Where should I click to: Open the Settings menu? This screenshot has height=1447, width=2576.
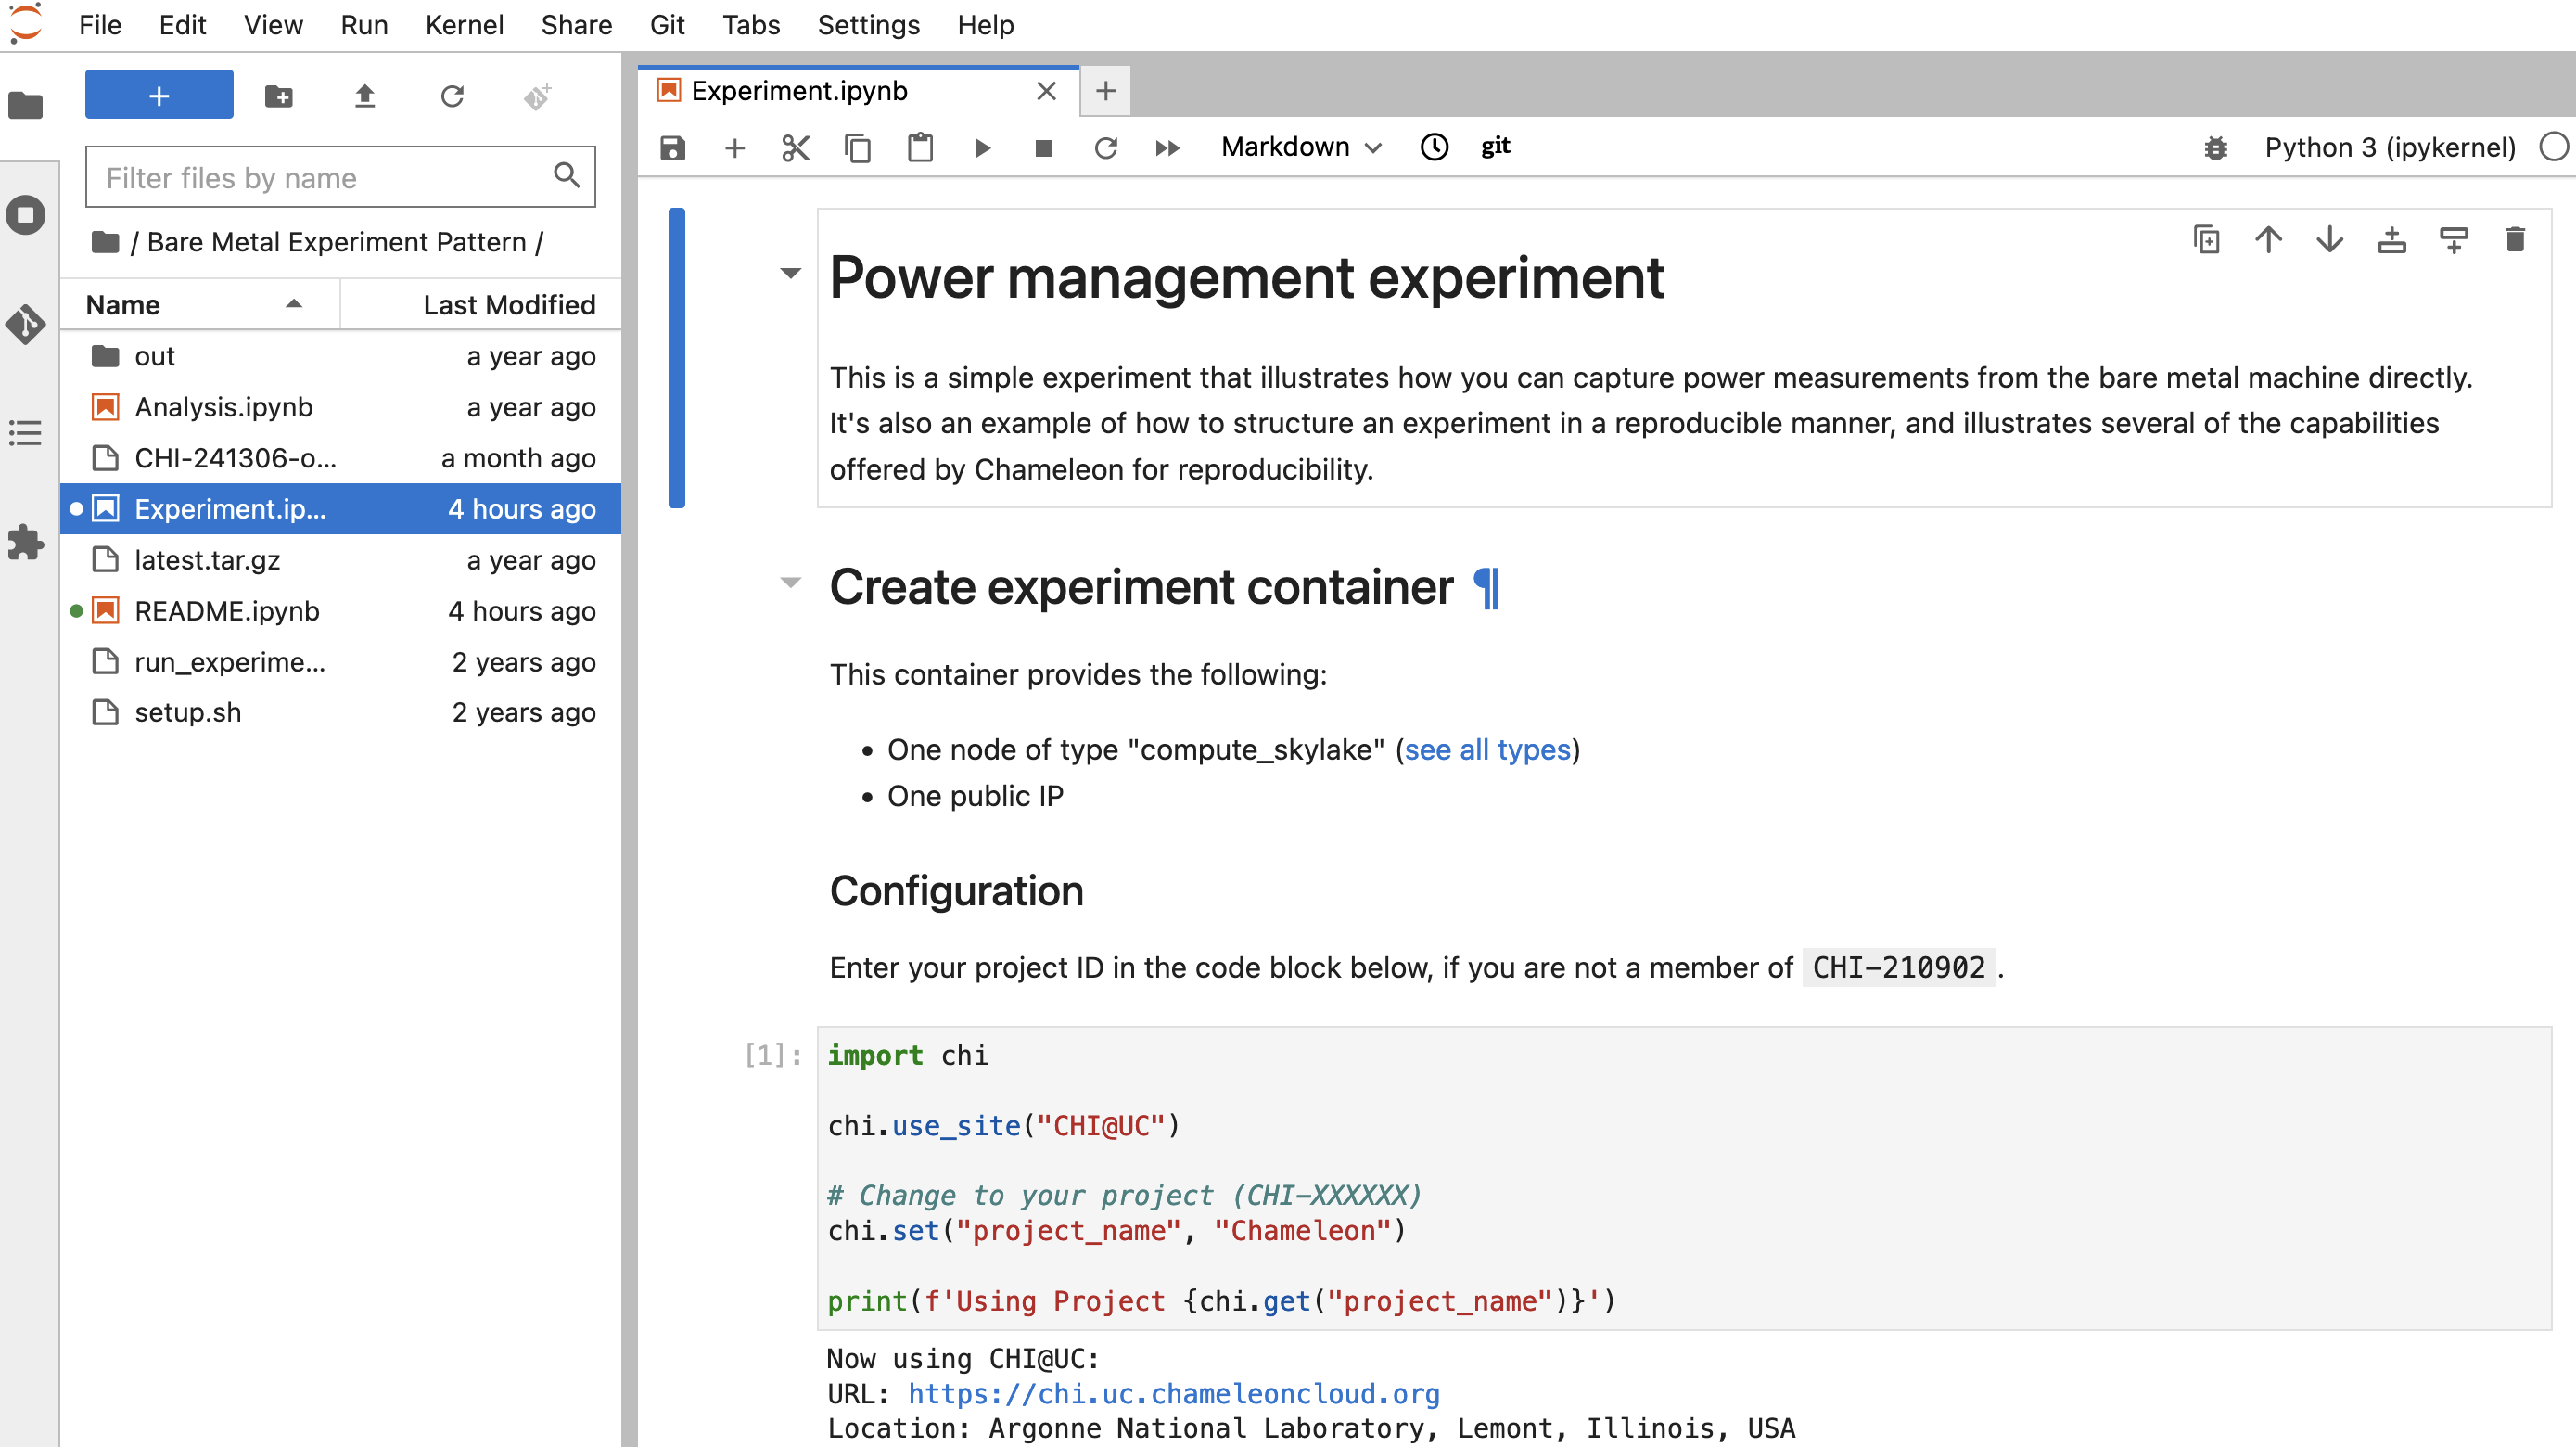pyautogui.click(x=868, y=25)
